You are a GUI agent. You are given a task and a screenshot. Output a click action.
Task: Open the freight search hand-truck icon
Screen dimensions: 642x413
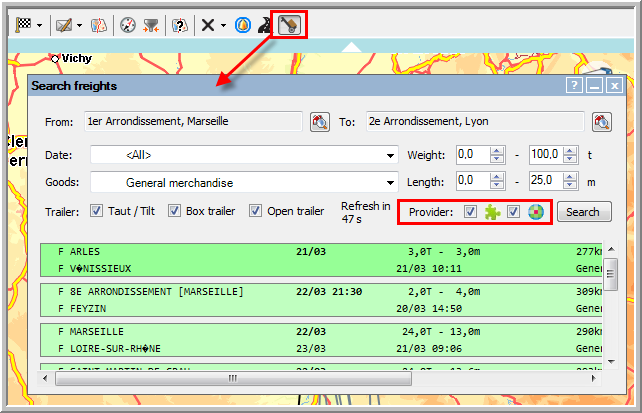pos(289,24)
